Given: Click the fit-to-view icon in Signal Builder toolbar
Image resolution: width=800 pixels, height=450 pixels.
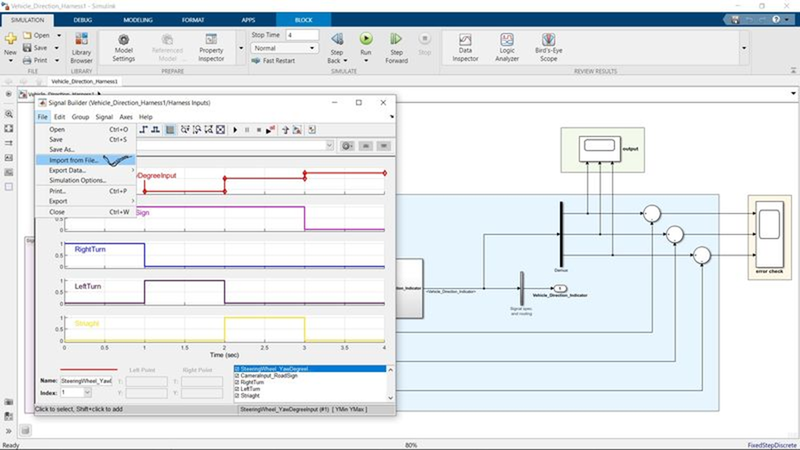Looking at the screenshot, I should point(220,130).
